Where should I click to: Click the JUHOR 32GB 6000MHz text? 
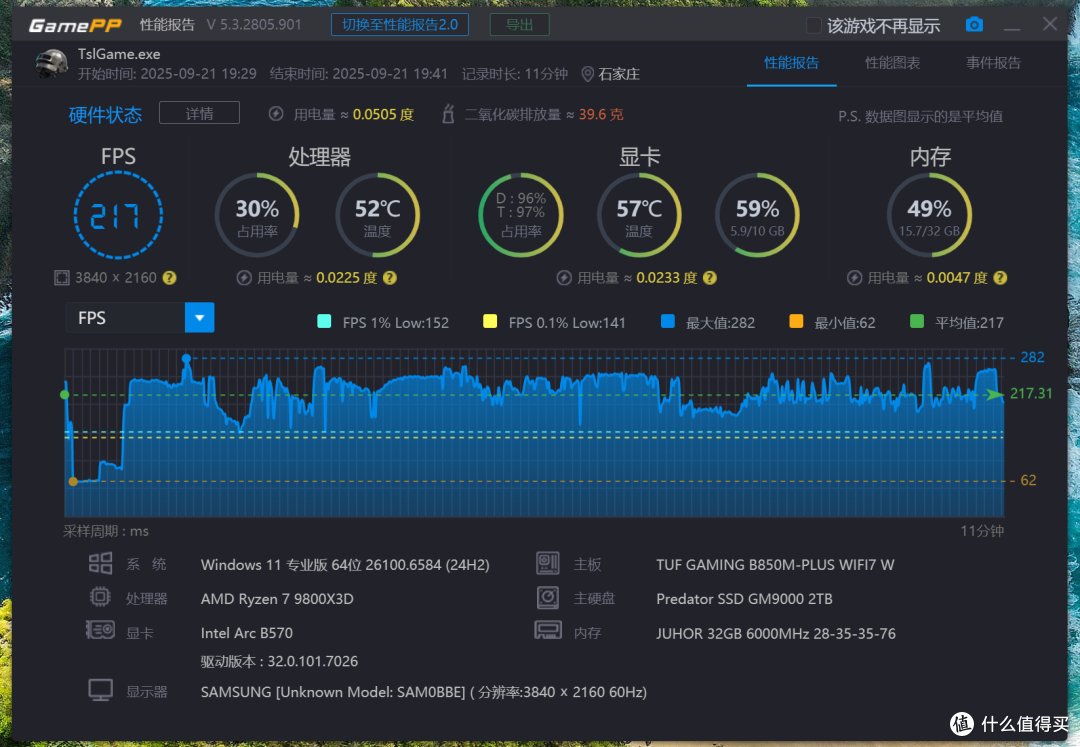click(x=776, y=633)
